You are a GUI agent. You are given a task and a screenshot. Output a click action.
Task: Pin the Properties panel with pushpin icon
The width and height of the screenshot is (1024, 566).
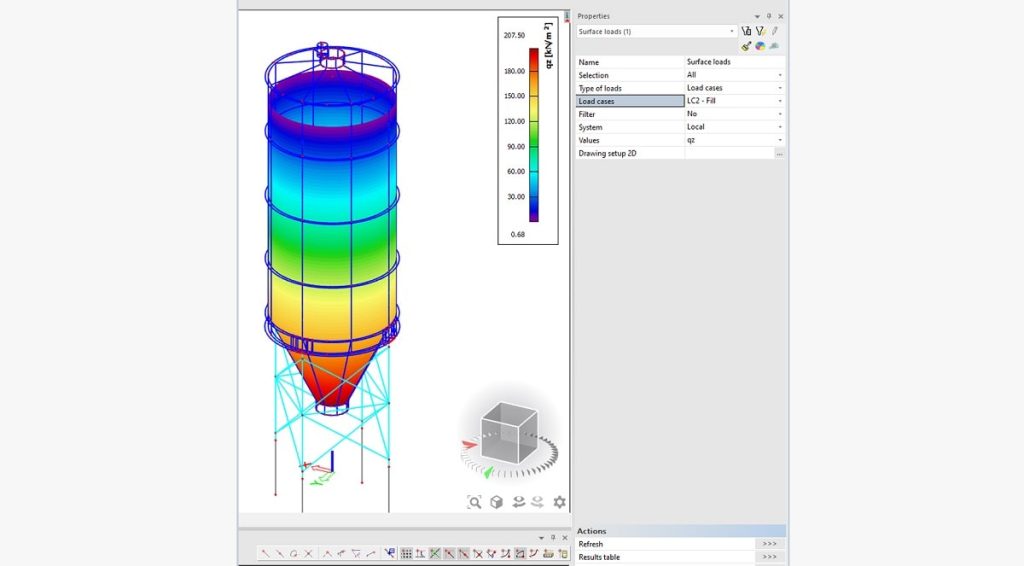tap(769, 16)
